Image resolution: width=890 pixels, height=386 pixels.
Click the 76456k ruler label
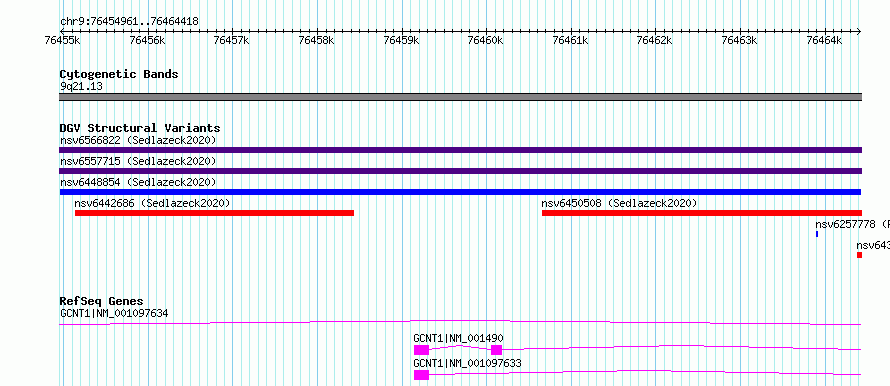(x=147, y=40)
